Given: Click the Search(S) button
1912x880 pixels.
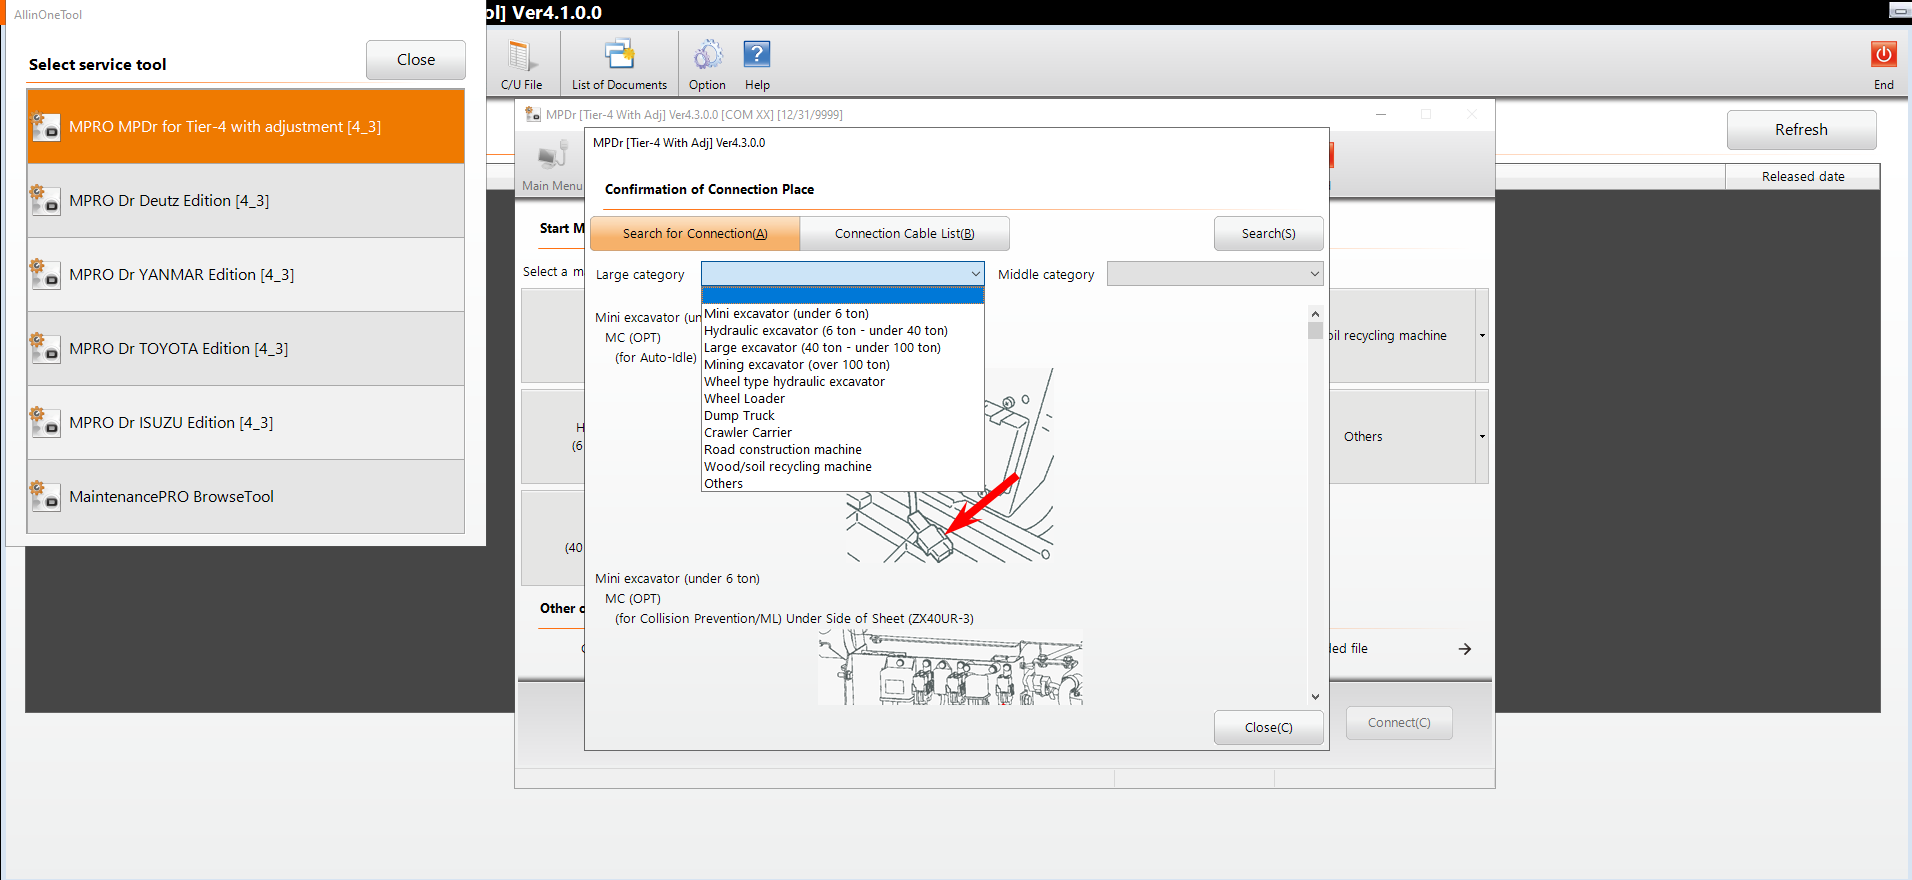Looking at the screenshot, I should (1268, 234).
